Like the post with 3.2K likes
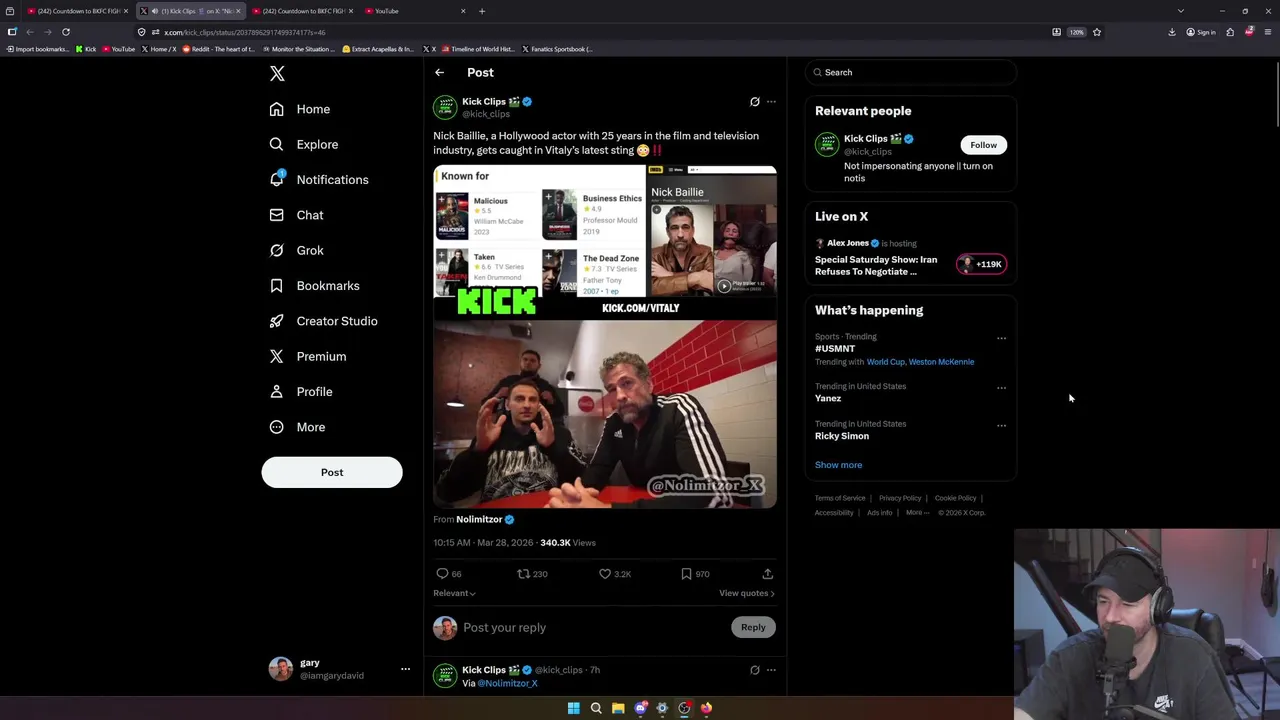Screen dimensions: 1280x720 pyautogui.click(x=614, y=574)
